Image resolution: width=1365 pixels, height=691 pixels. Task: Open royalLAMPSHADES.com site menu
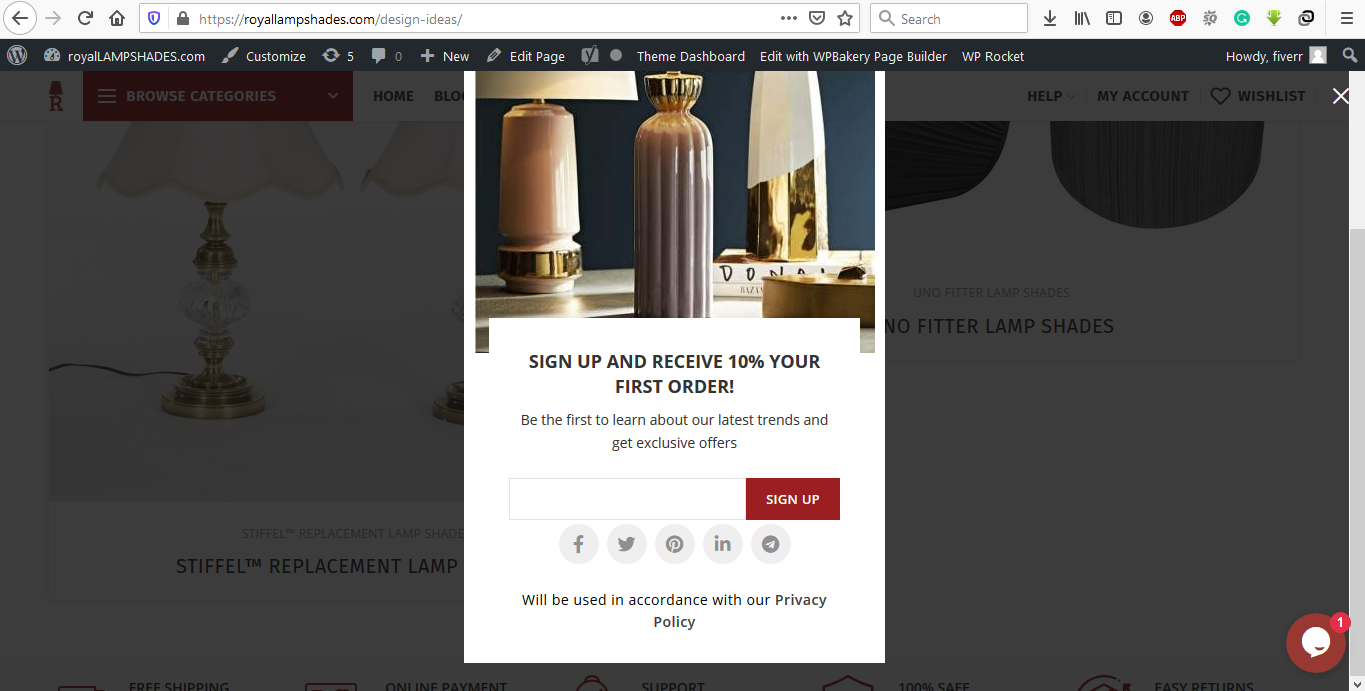[125, 56]
